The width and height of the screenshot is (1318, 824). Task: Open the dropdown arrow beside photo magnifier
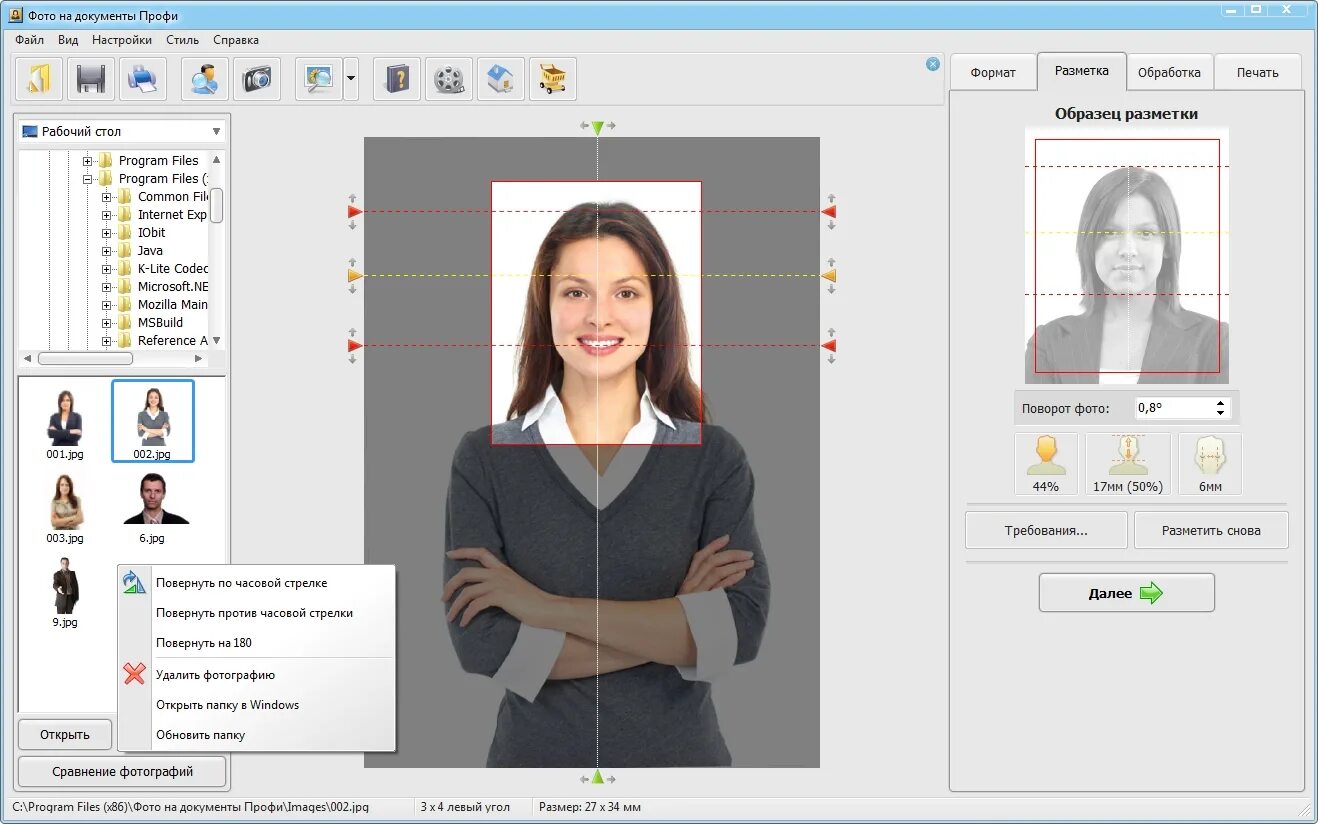pyautogui.click(x=351, y=79)
